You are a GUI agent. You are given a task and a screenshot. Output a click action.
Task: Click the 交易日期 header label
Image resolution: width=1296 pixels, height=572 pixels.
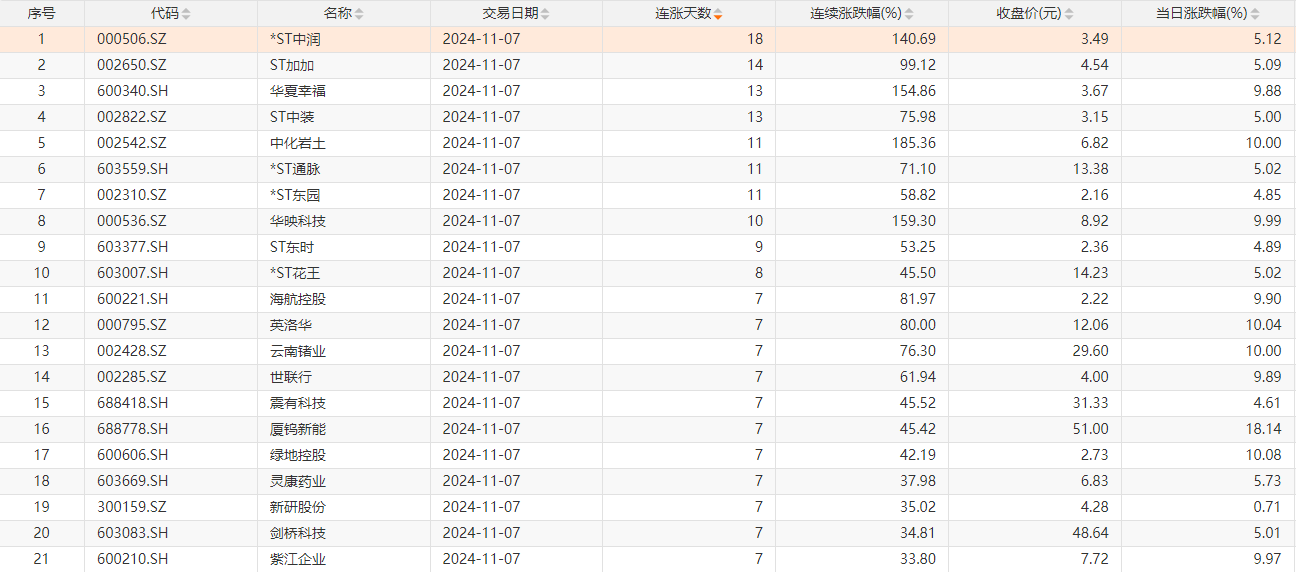[x=510, y=14]
